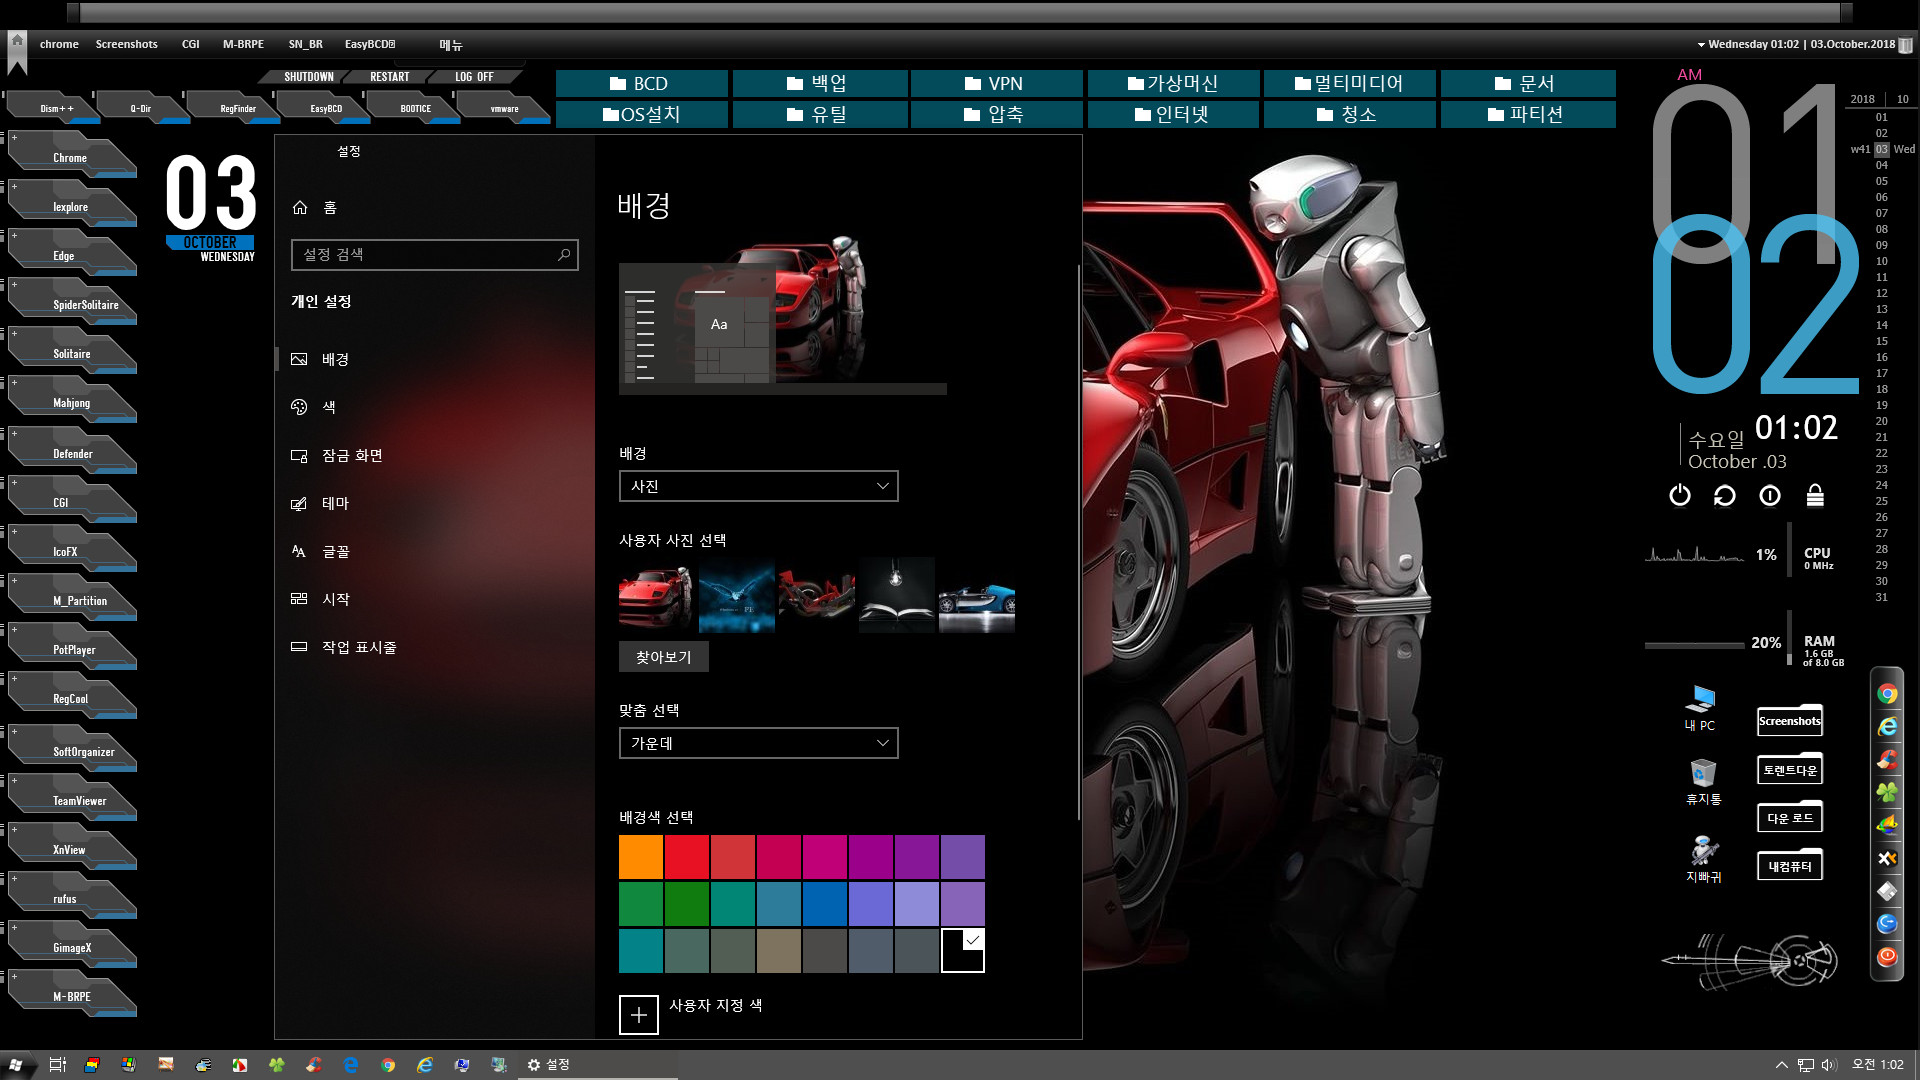Launch XnView from the left panel
Screen dimensions: 1920x1080
click(x=71, y=849)
